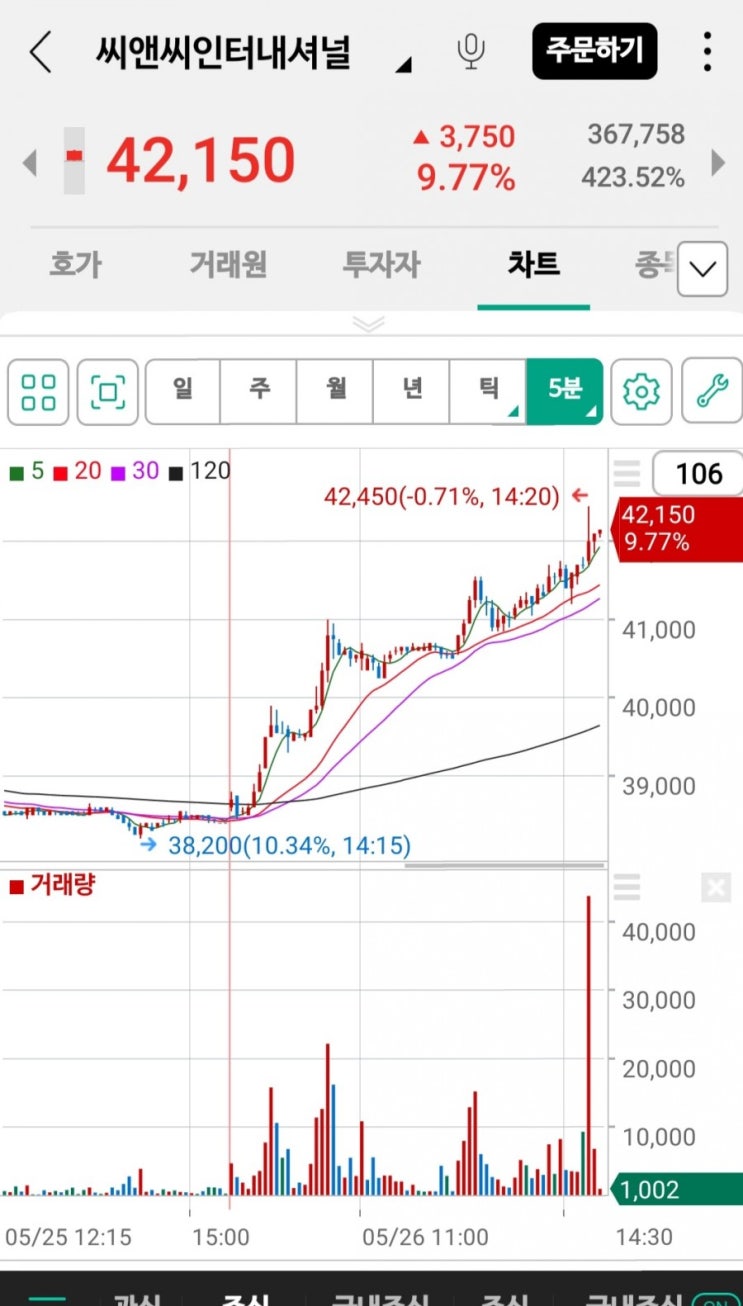Screen dimensions: 743x1306
Task: Edit the 106 candle count field
Action: [x=699, y=474]
